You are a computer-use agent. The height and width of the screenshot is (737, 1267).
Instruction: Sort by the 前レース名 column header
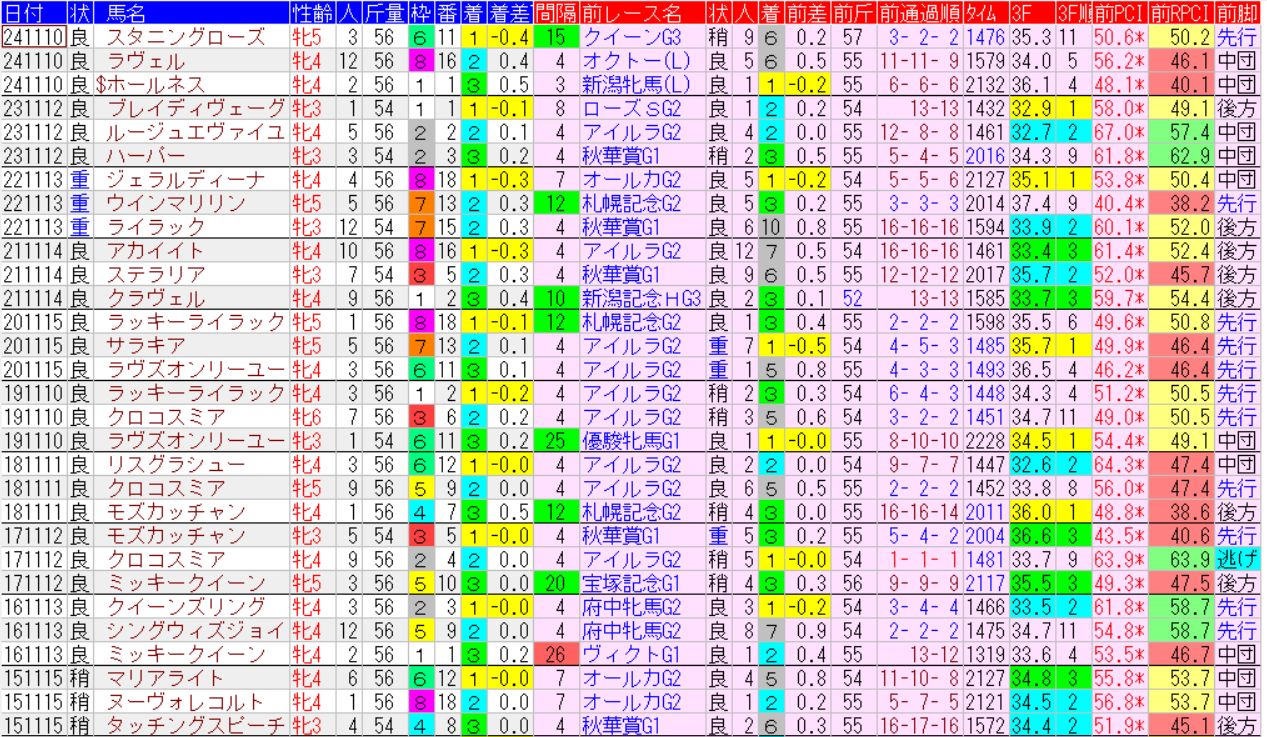(x=631, y=13)
